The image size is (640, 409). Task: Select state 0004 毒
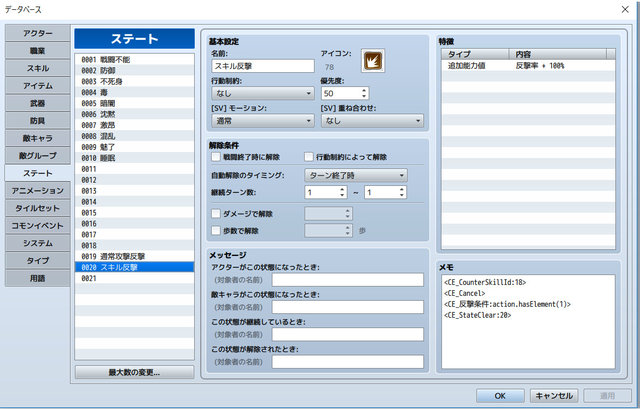coord(134,93)
